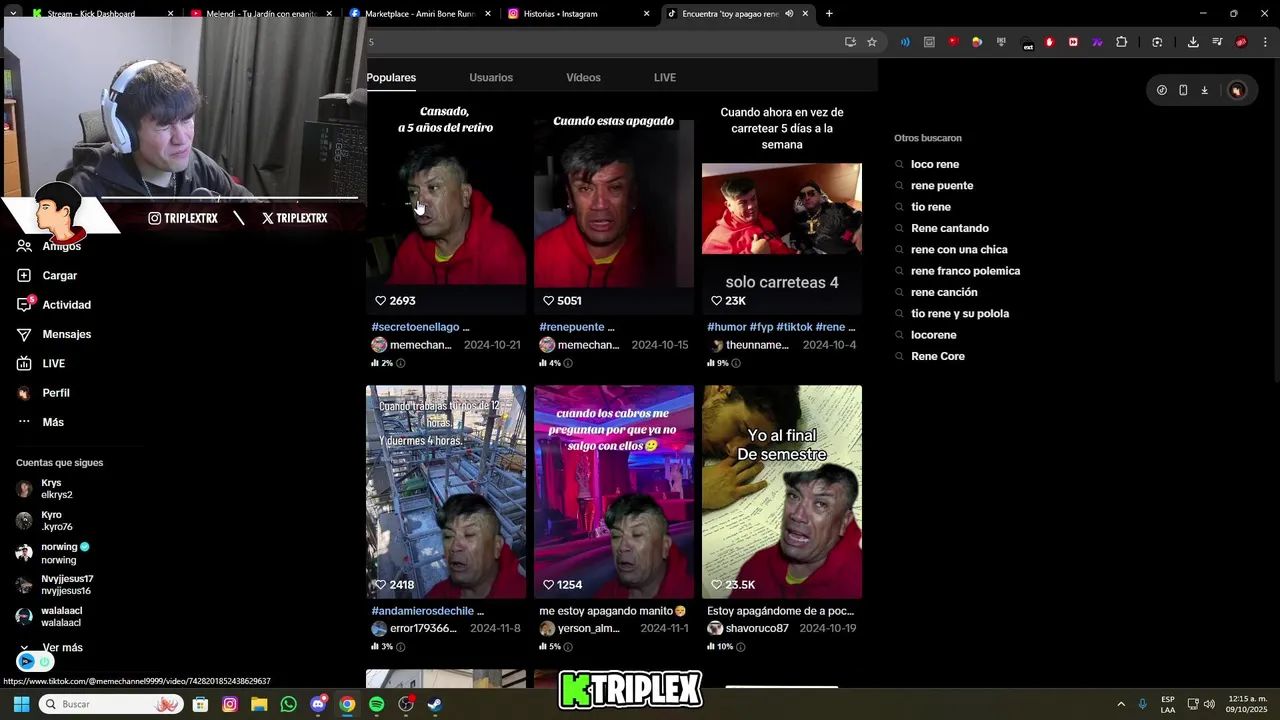Viewport: 1280px width, 720px height.
Task: Select the Populares tab
Action: [391, 77]
